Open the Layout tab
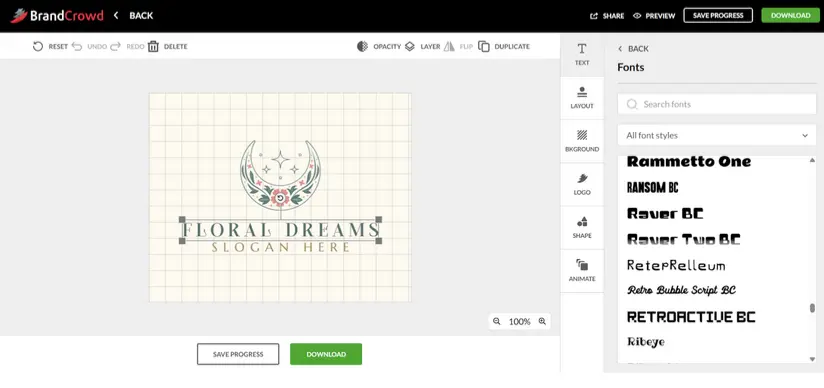This screenshot has width=824, height=388. [582, 98]
